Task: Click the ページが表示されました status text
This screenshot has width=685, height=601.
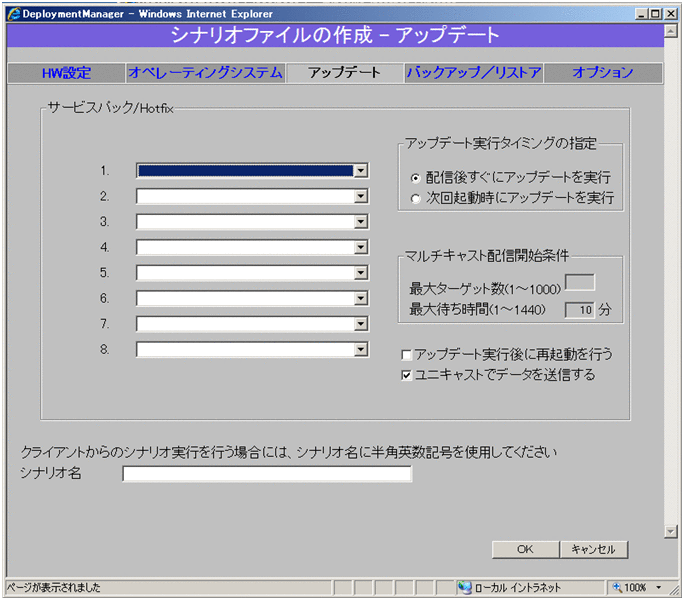Action: [53, 588]
